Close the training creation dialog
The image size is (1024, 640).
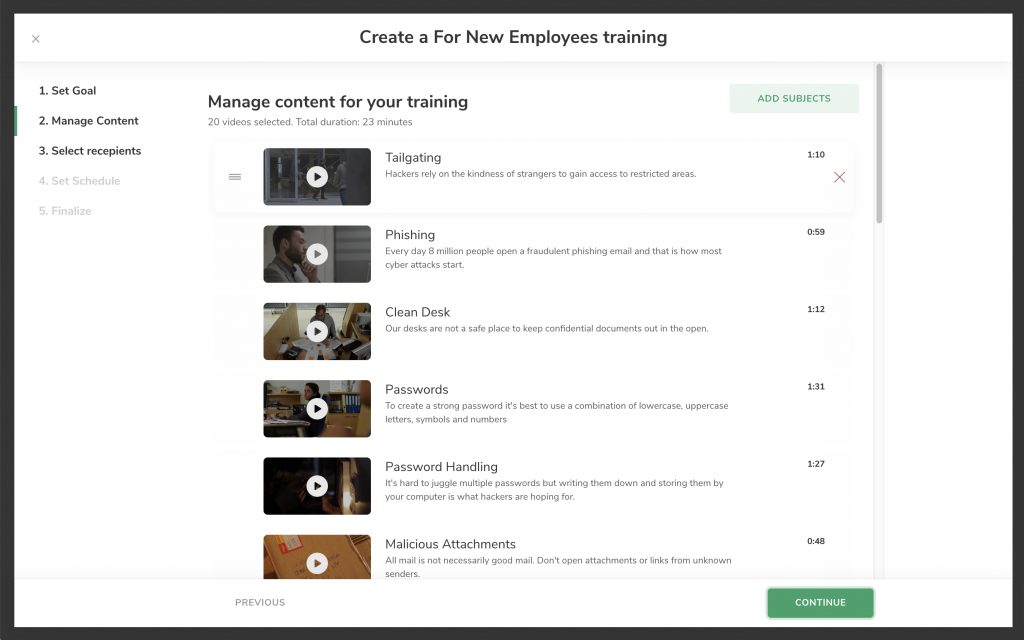[36, 38]
